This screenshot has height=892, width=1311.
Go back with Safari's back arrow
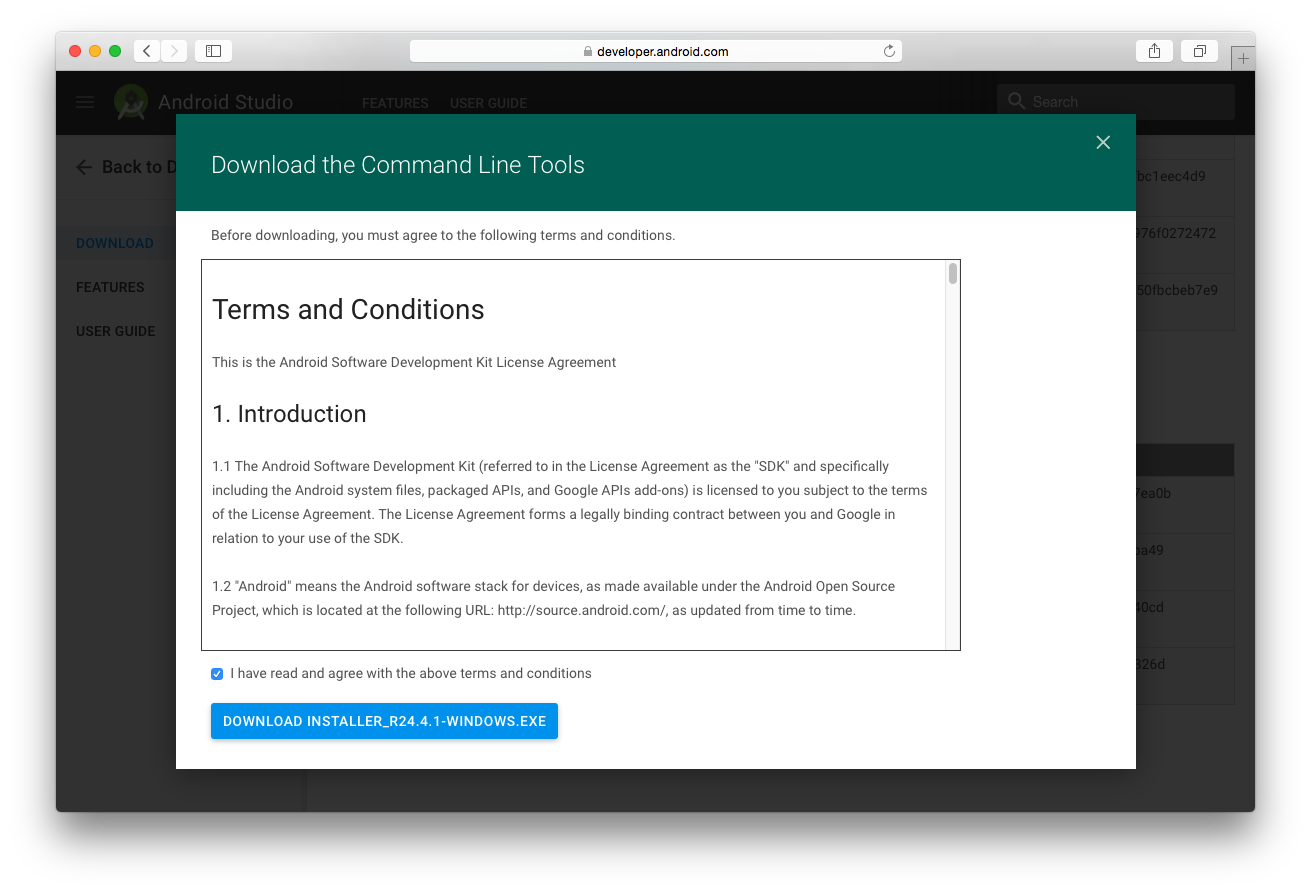coord(147,51)
